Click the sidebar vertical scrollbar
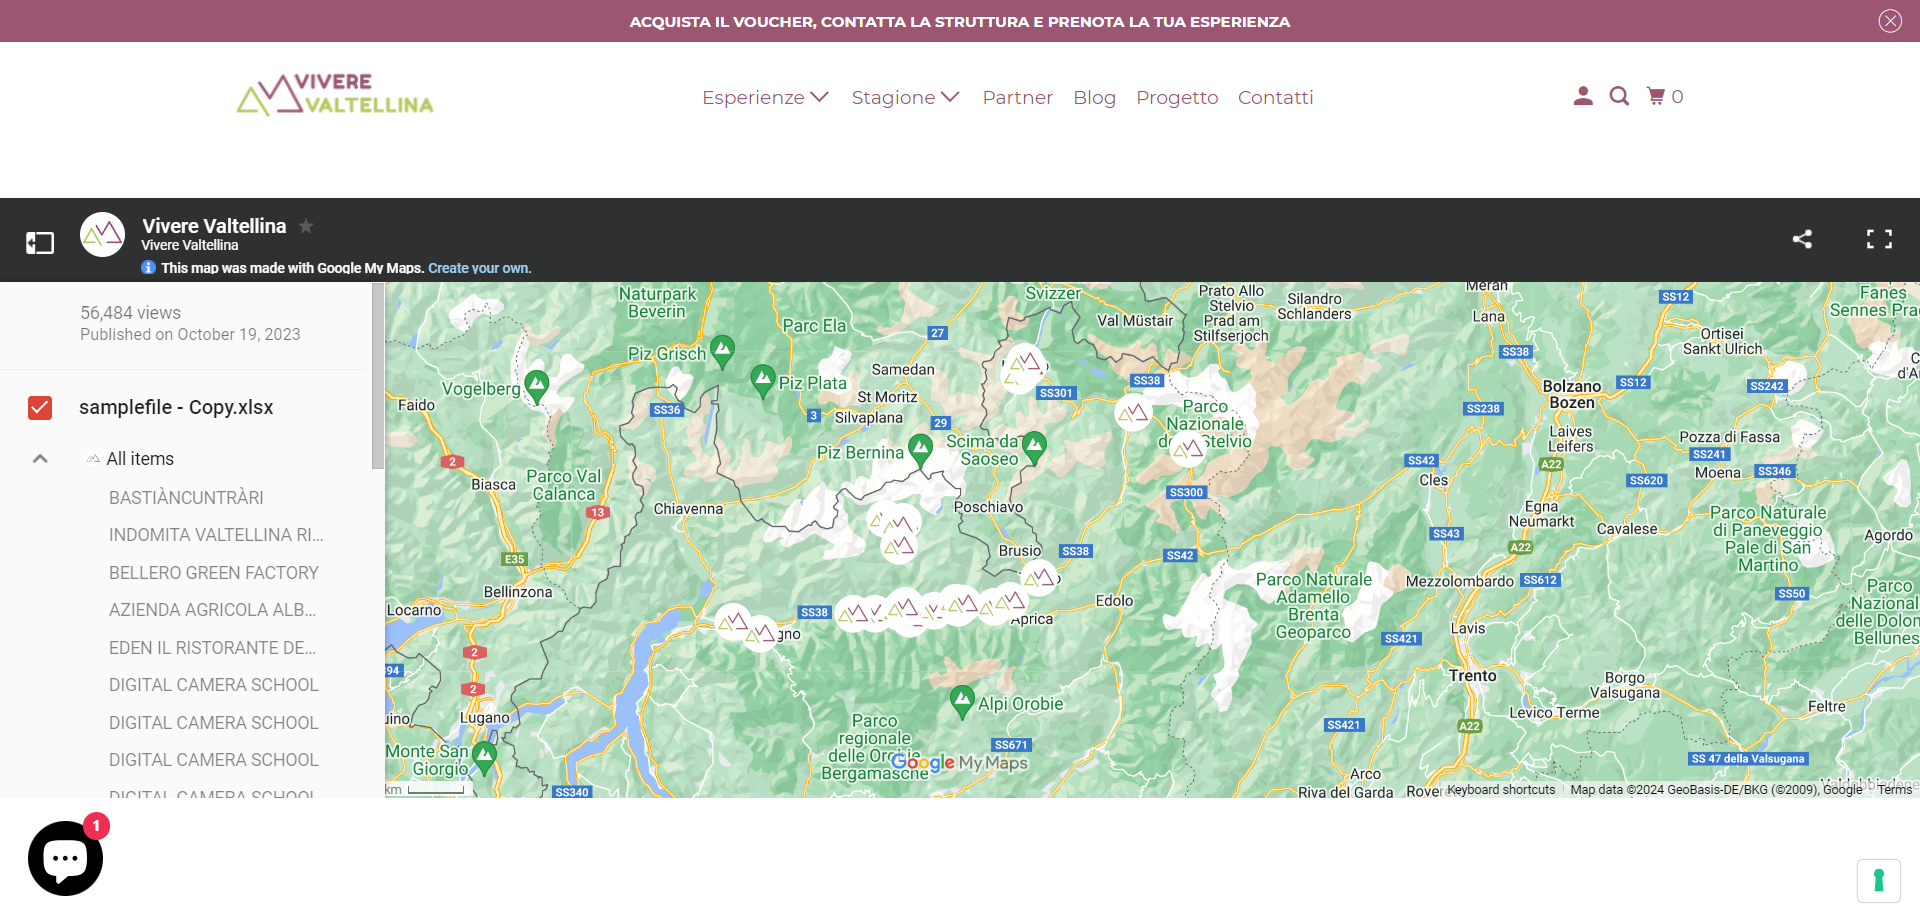The image size is (1920, 922). coord(377,376)
